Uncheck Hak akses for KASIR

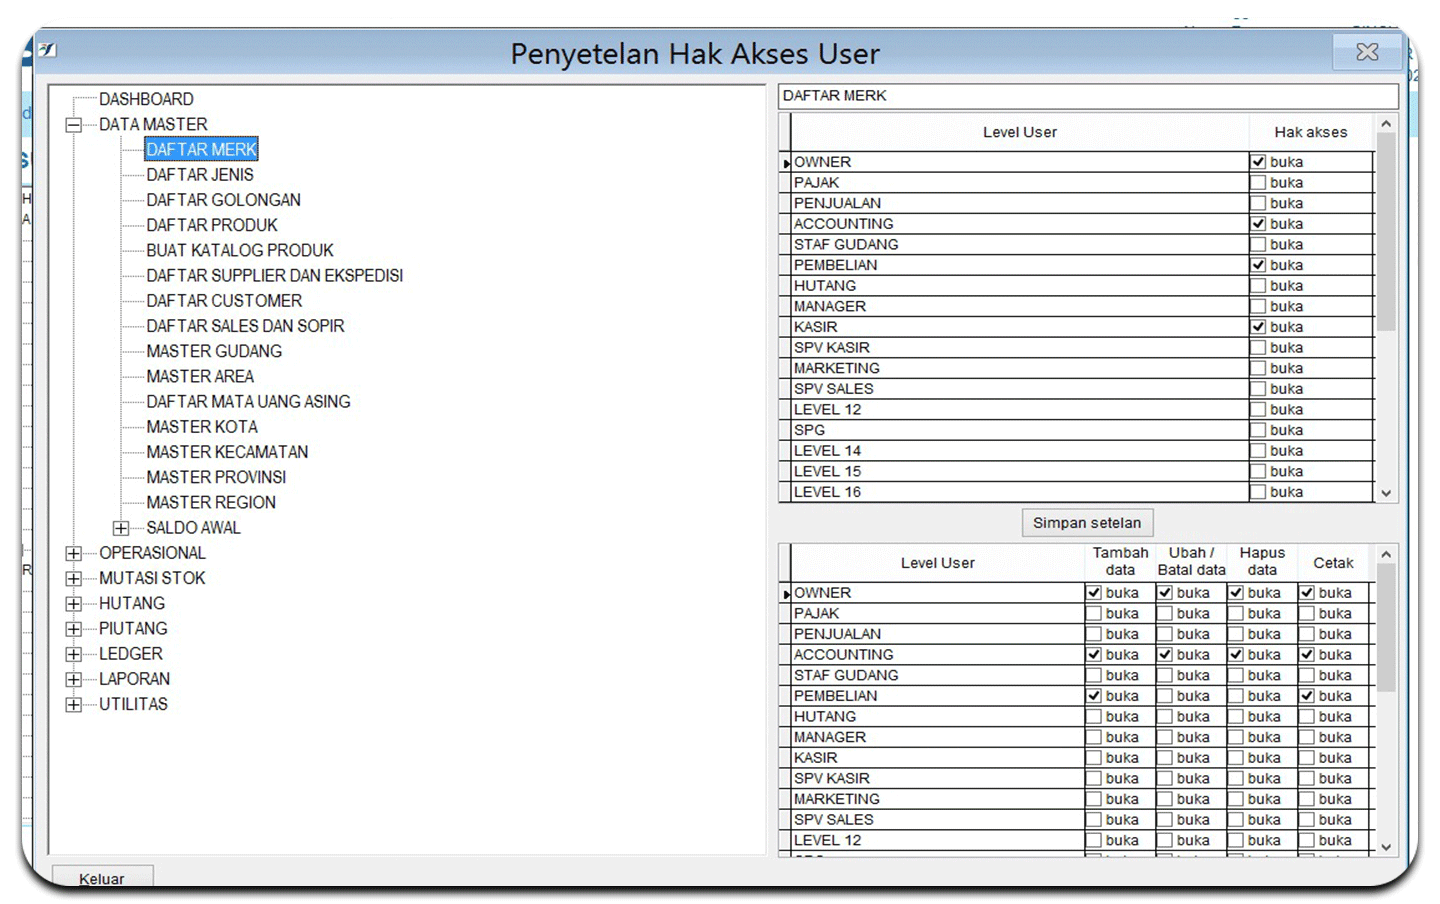coord(1258,327)
